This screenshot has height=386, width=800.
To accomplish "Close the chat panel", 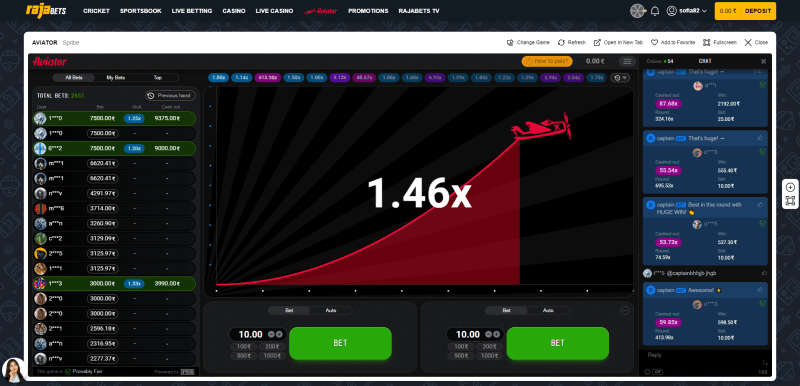I will (x=763, y=61).
